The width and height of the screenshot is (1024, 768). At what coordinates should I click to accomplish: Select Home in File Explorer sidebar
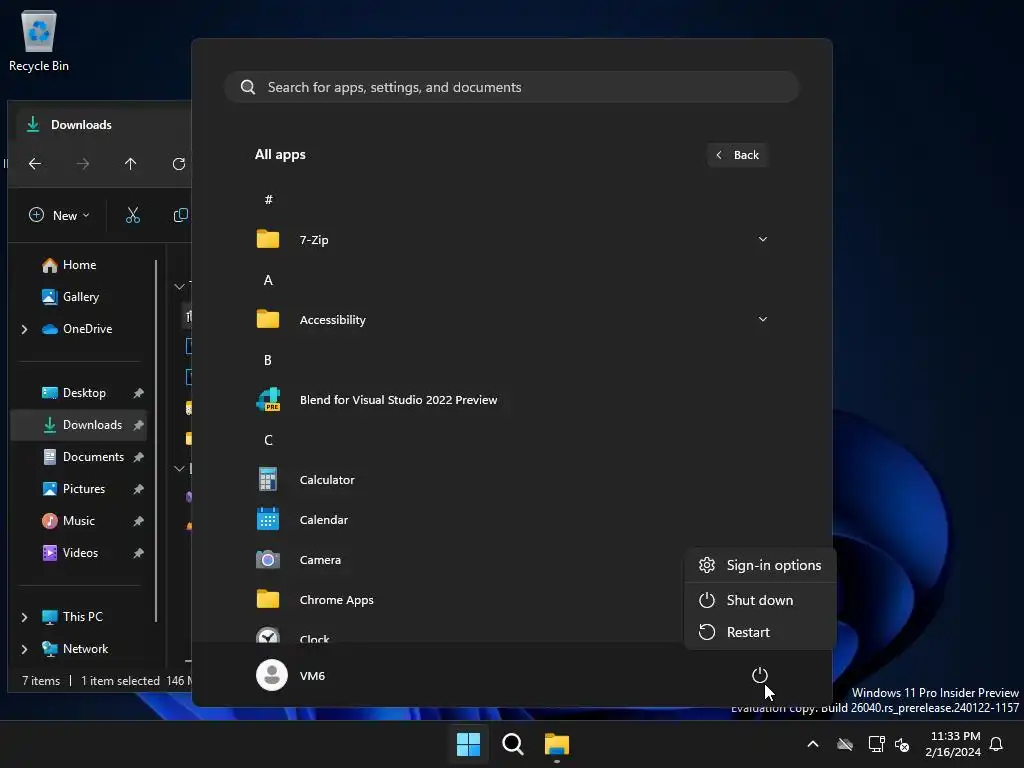click(x=80, y=264)
